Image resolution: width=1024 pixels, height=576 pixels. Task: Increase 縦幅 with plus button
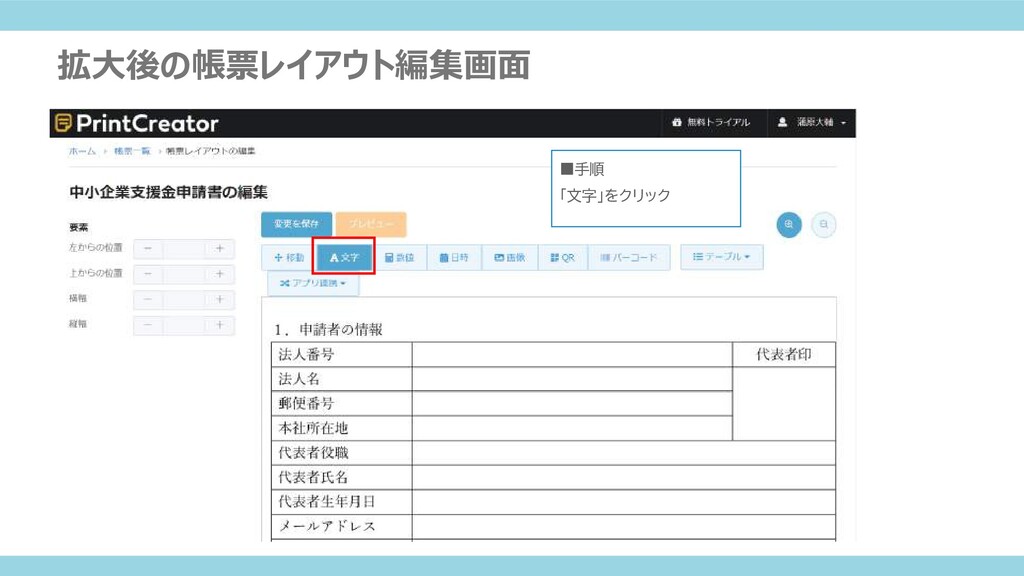click(x=219, y=325)
